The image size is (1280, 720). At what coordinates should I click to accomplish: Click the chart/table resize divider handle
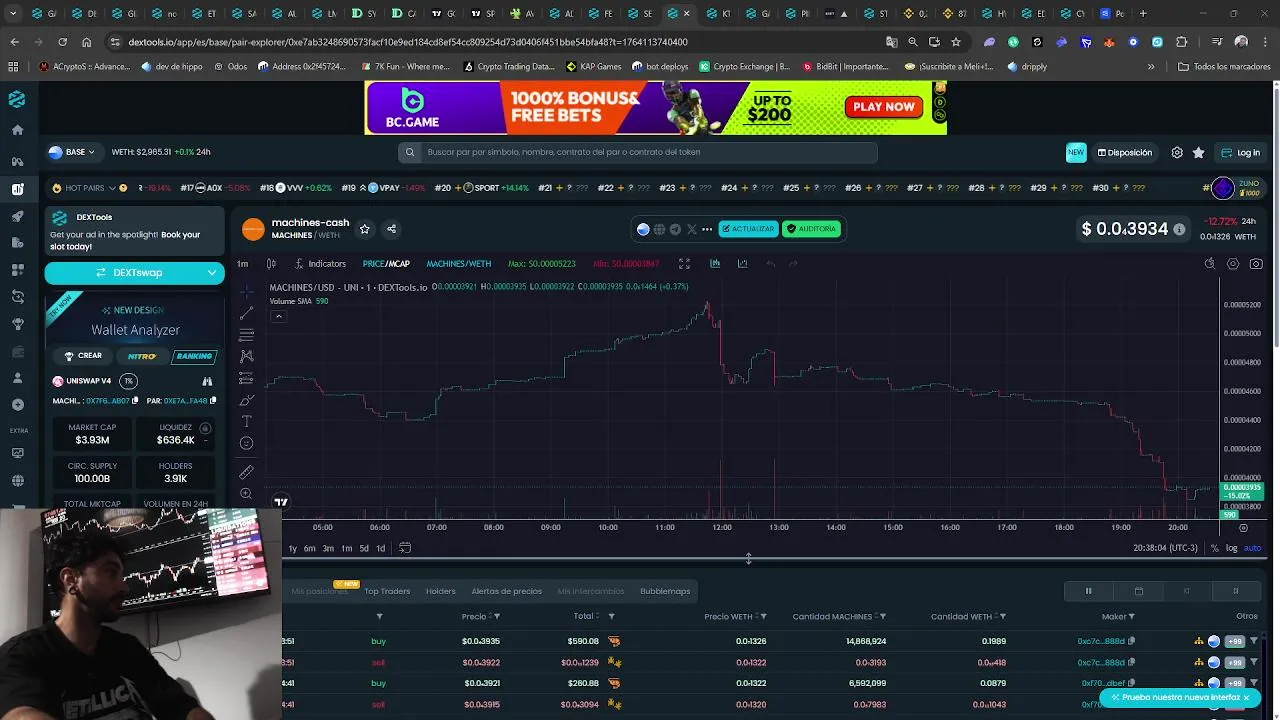pyautogui.click(x=748, y=559)
